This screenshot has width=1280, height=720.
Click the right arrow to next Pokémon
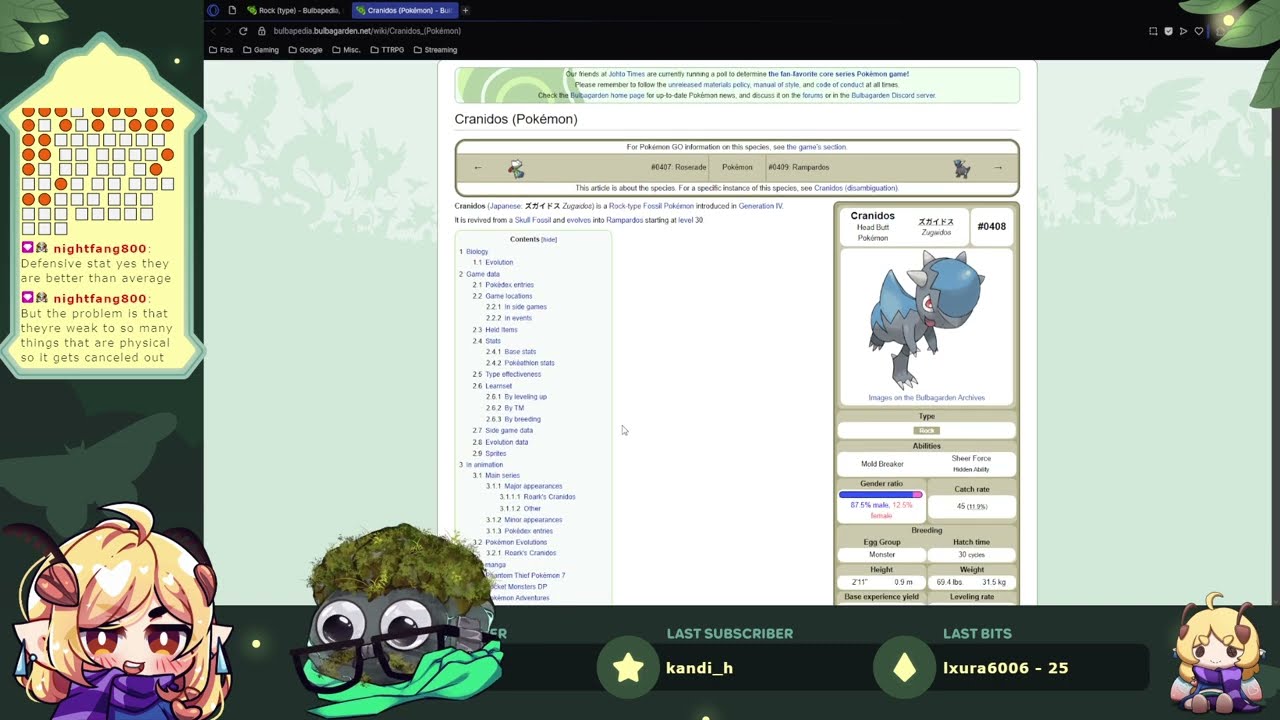point(998,168)
